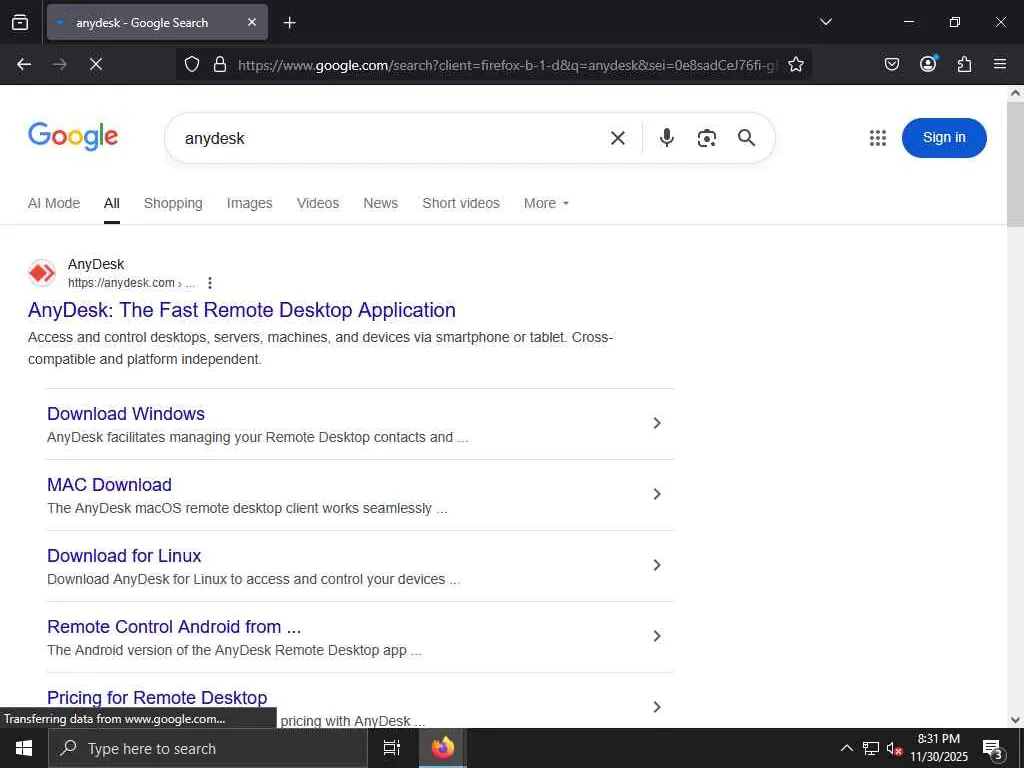1024x768 pixels.
Task: Open Windows Task View
Action: click(391, 748)
